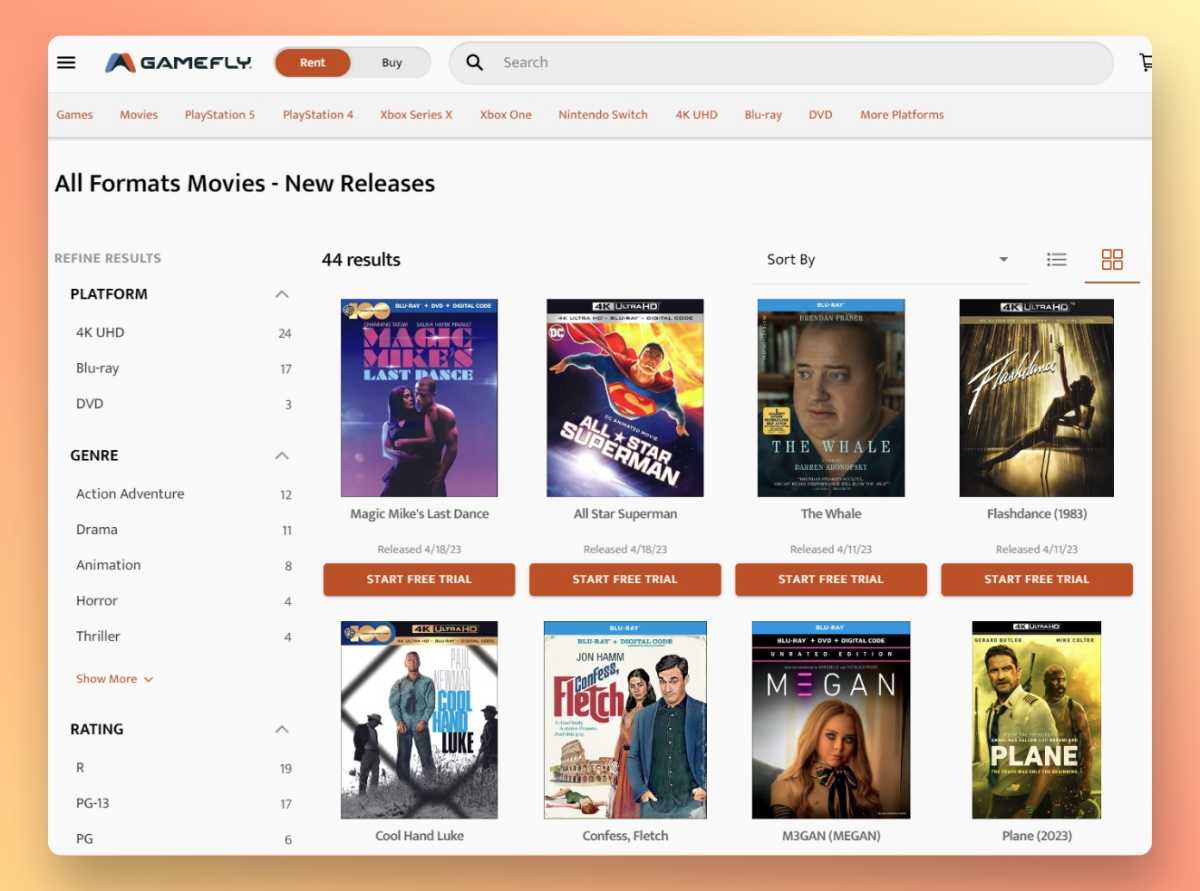This screenshot has height=891, width=1200.
Task: Open Cool Hand Luke cover thumbnail
Action: 419,720
